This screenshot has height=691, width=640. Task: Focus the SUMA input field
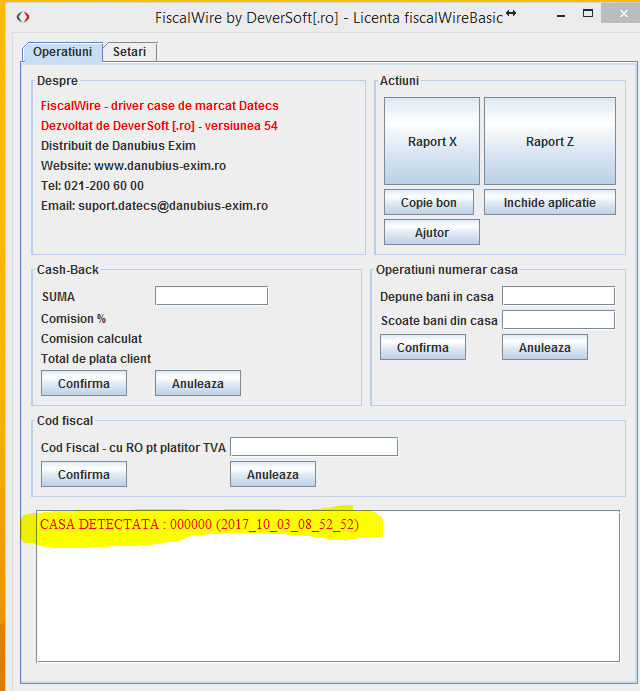pyautogui.click(x=211, y=295)
